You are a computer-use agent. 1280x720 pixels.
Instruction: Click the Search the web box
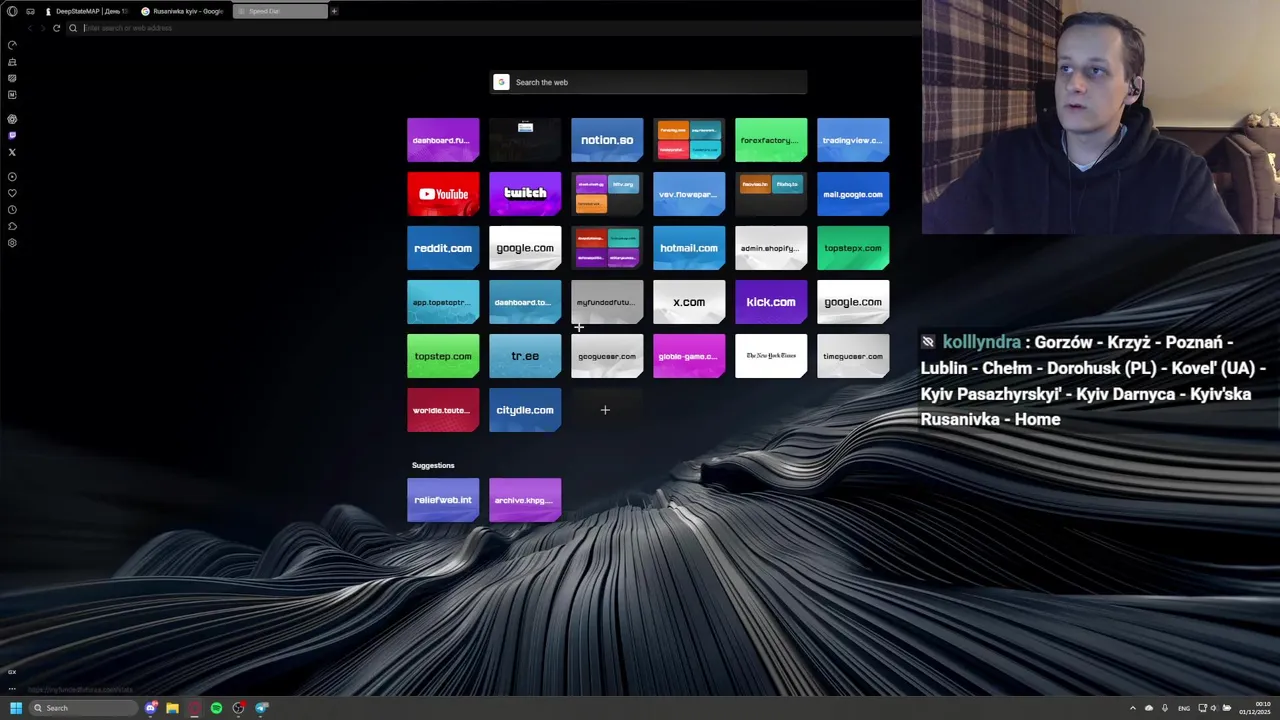649,82
